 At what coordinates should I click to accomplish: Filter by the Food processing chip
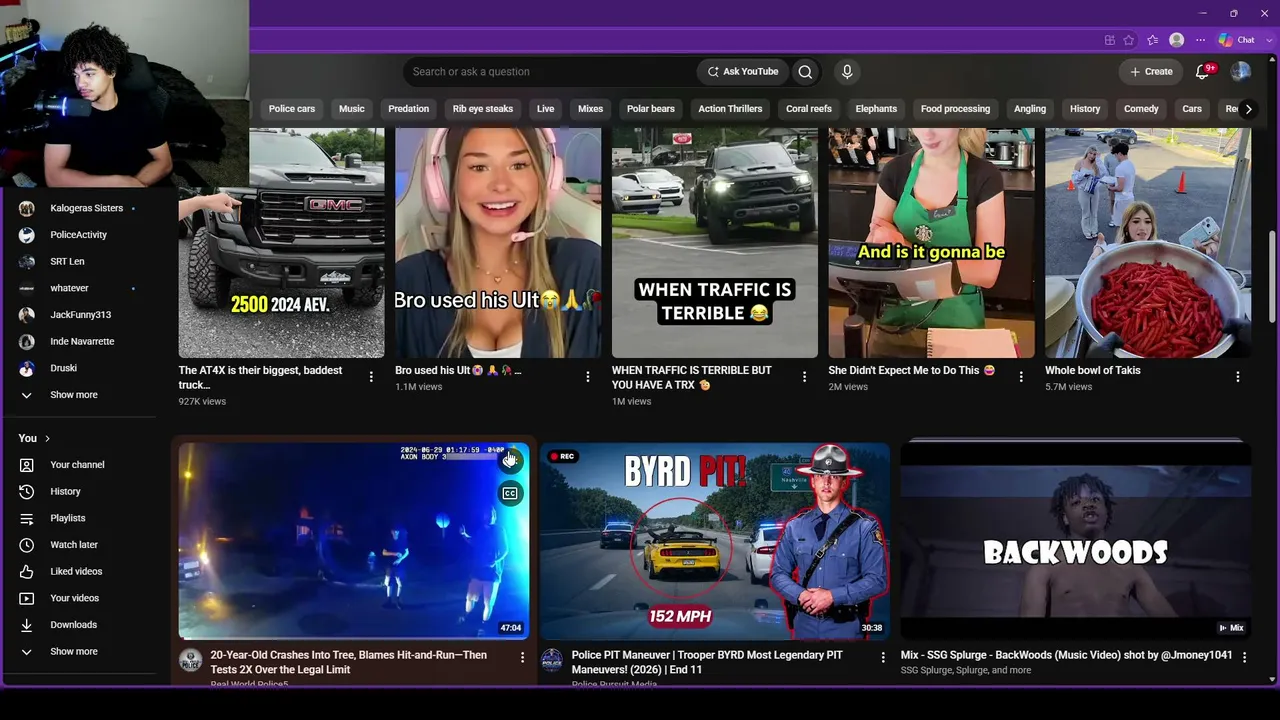coord(955,109)
